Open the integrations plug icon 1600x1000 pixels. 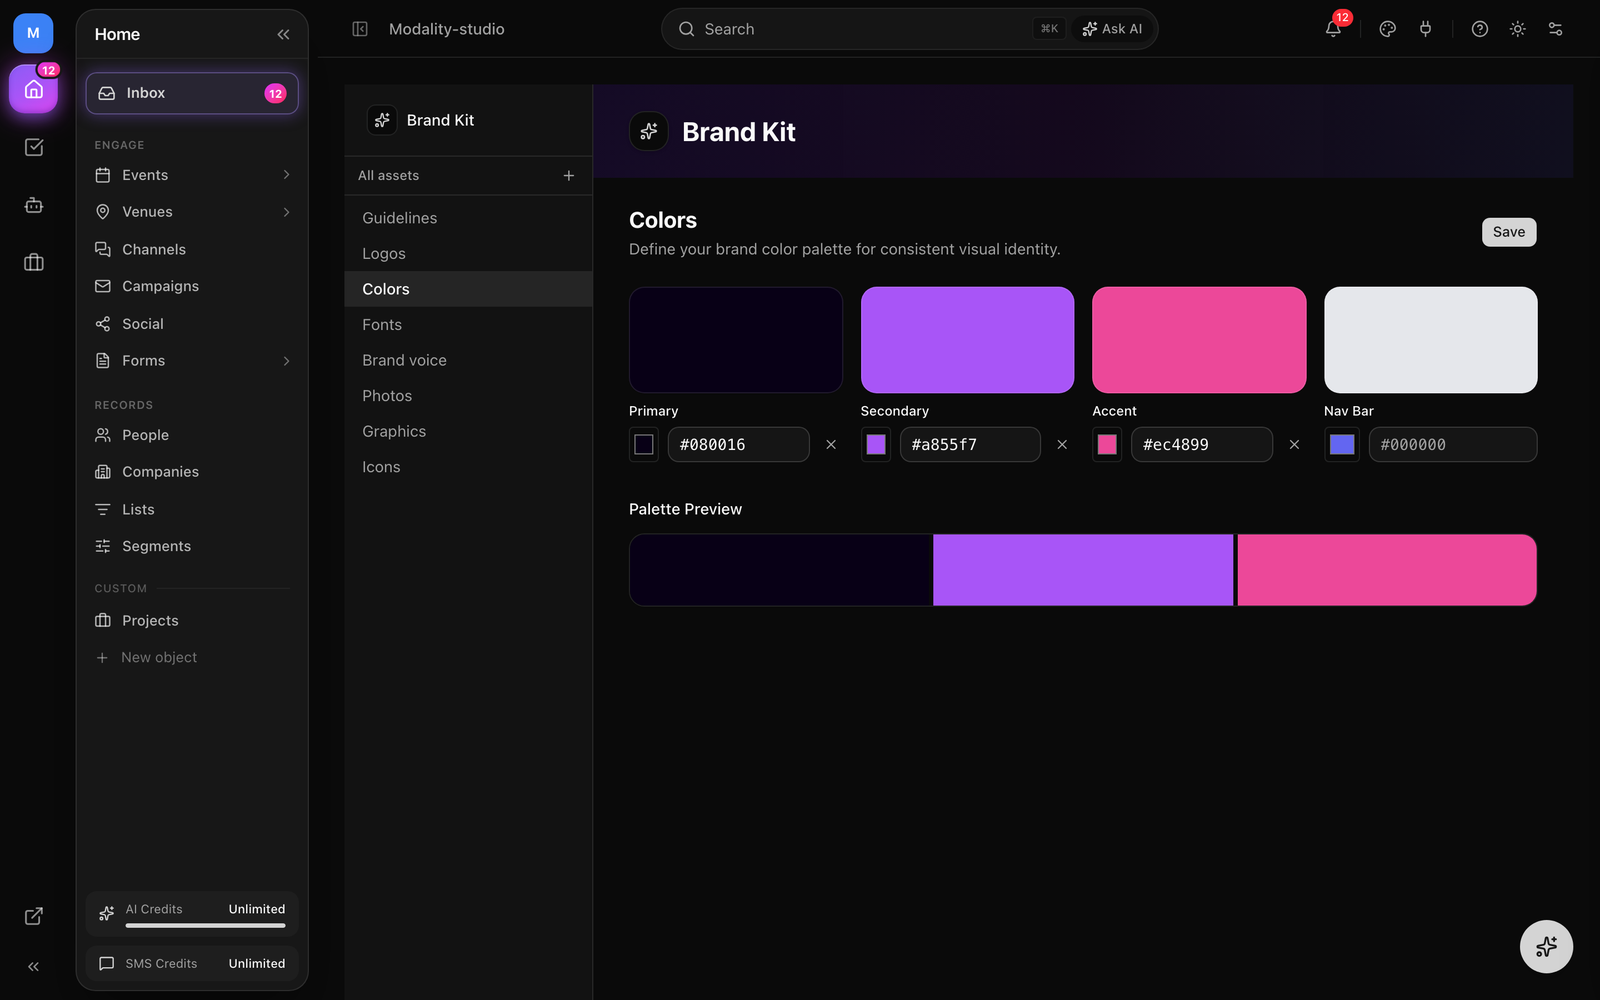(1425, 29)
